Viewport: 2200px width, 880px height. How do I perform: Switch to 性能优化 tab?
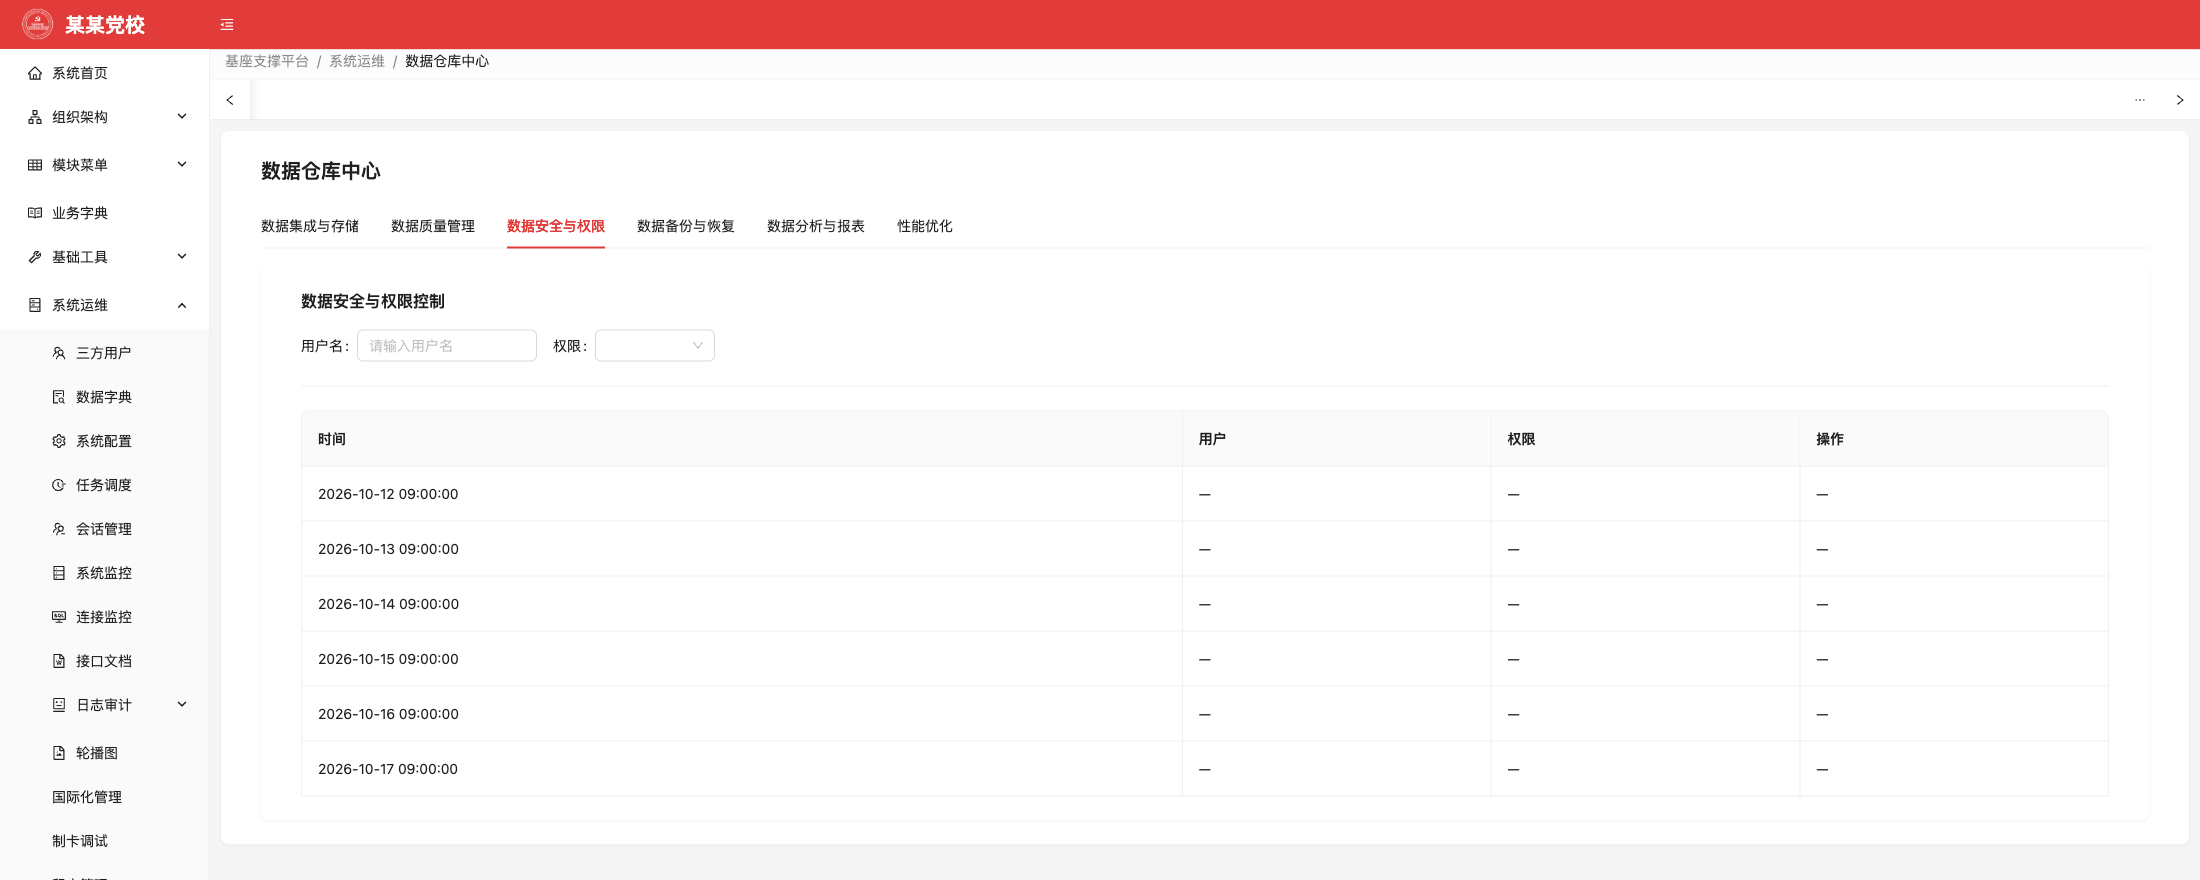pos(925,226)
